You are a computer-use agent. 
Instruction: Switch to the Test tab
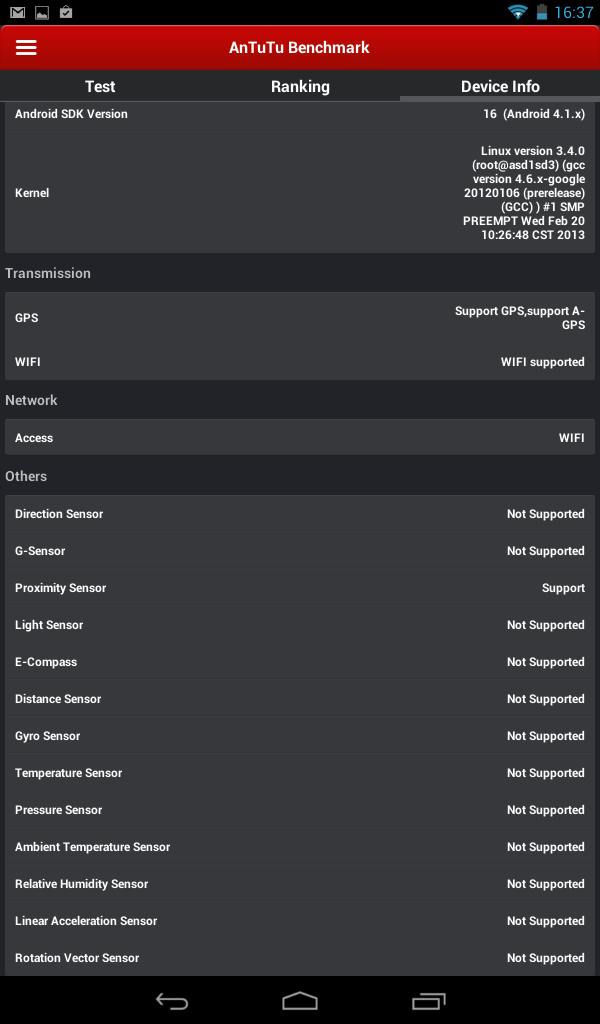point(100,87)
